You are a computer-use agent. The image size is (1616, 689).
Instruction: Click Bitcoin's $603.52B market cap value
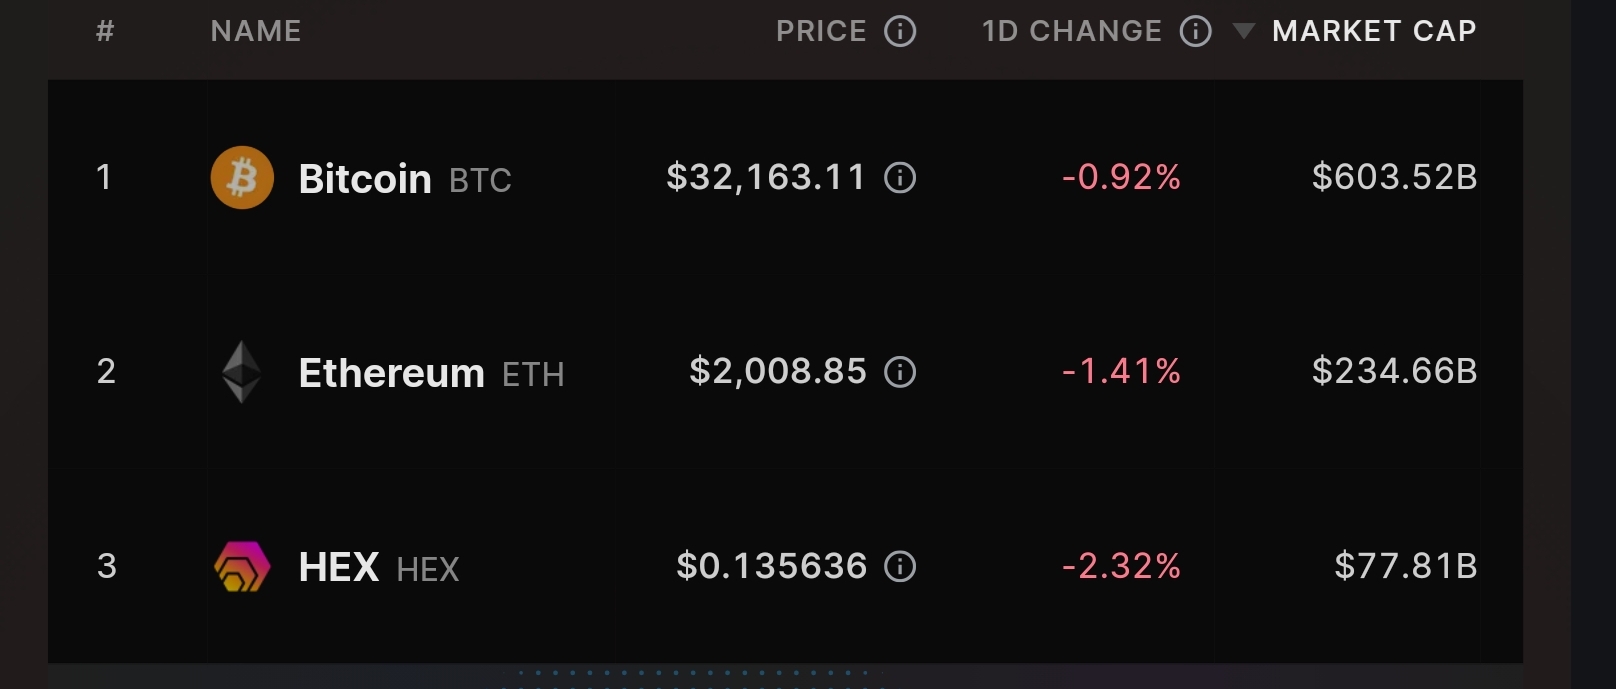coord(1394,177)
